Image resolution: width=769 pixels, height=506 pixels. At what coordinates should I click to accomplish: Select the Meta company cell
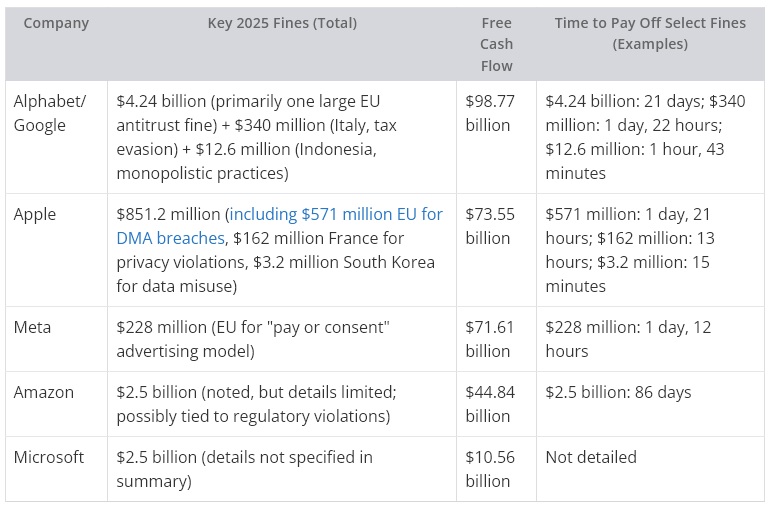[32, 327]
